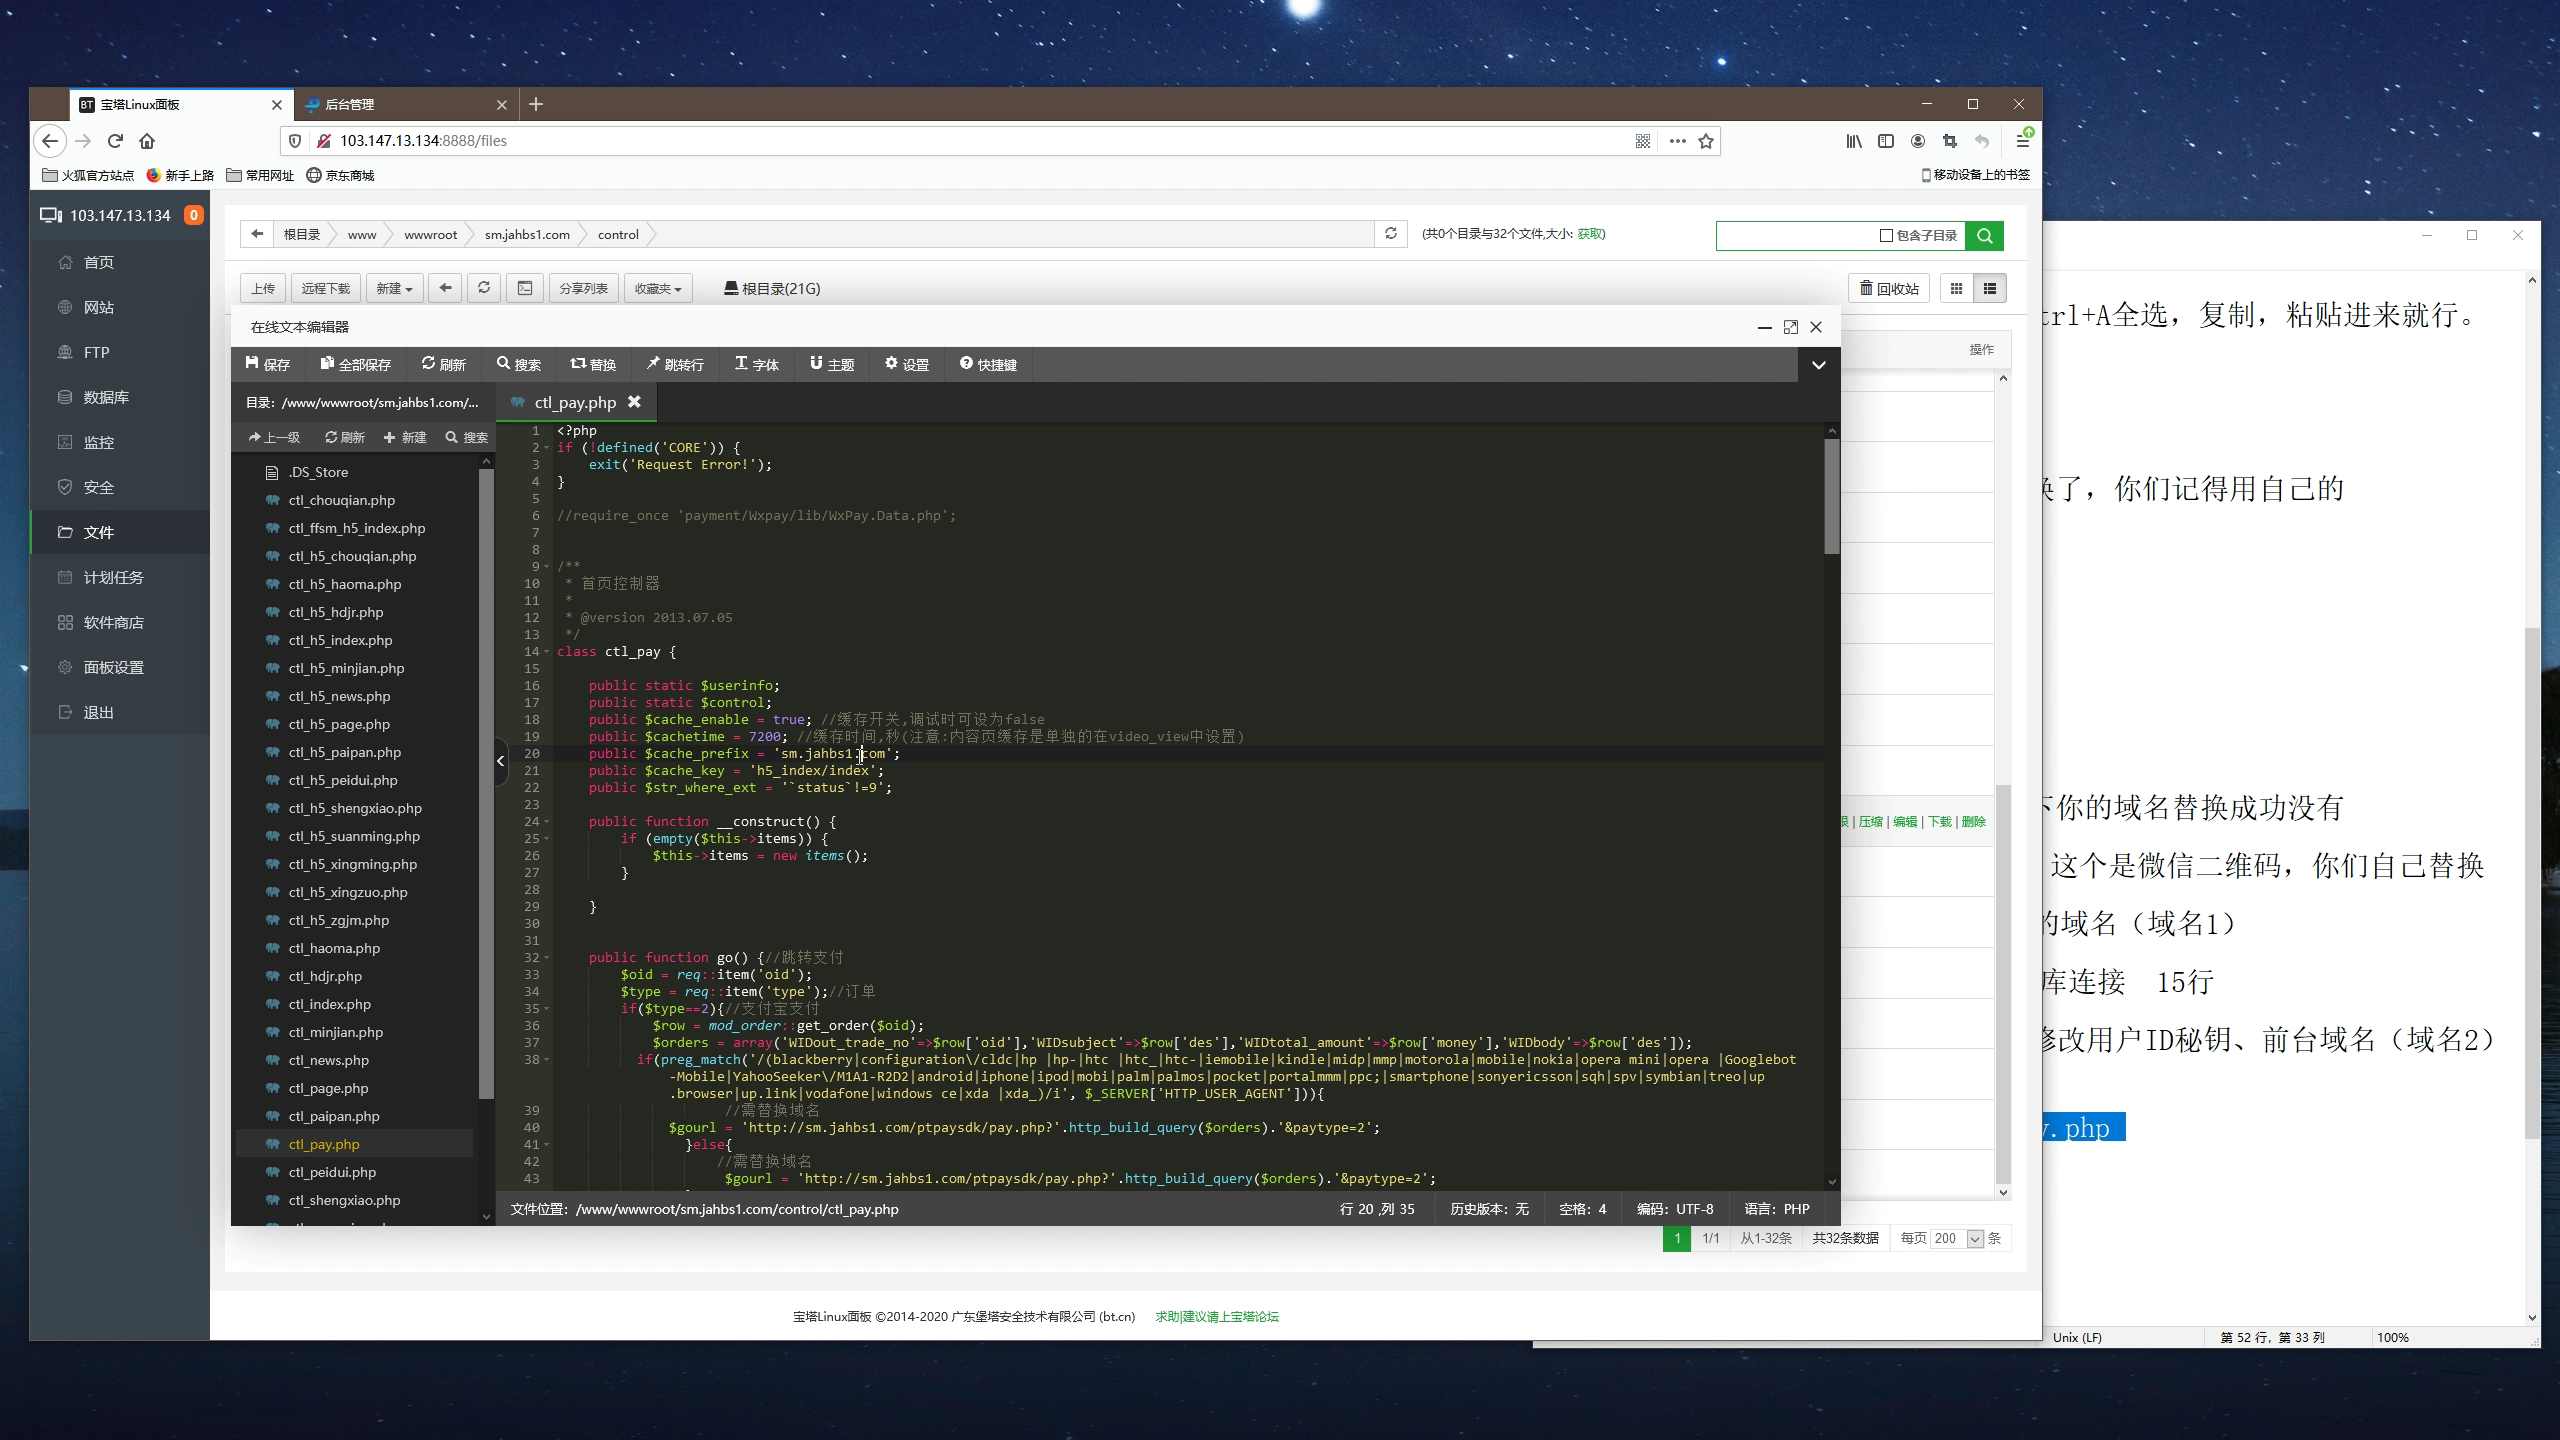Open the Search tool in the editor toolbar
Screen dimensions: 2560x1440
click(518, 364)
